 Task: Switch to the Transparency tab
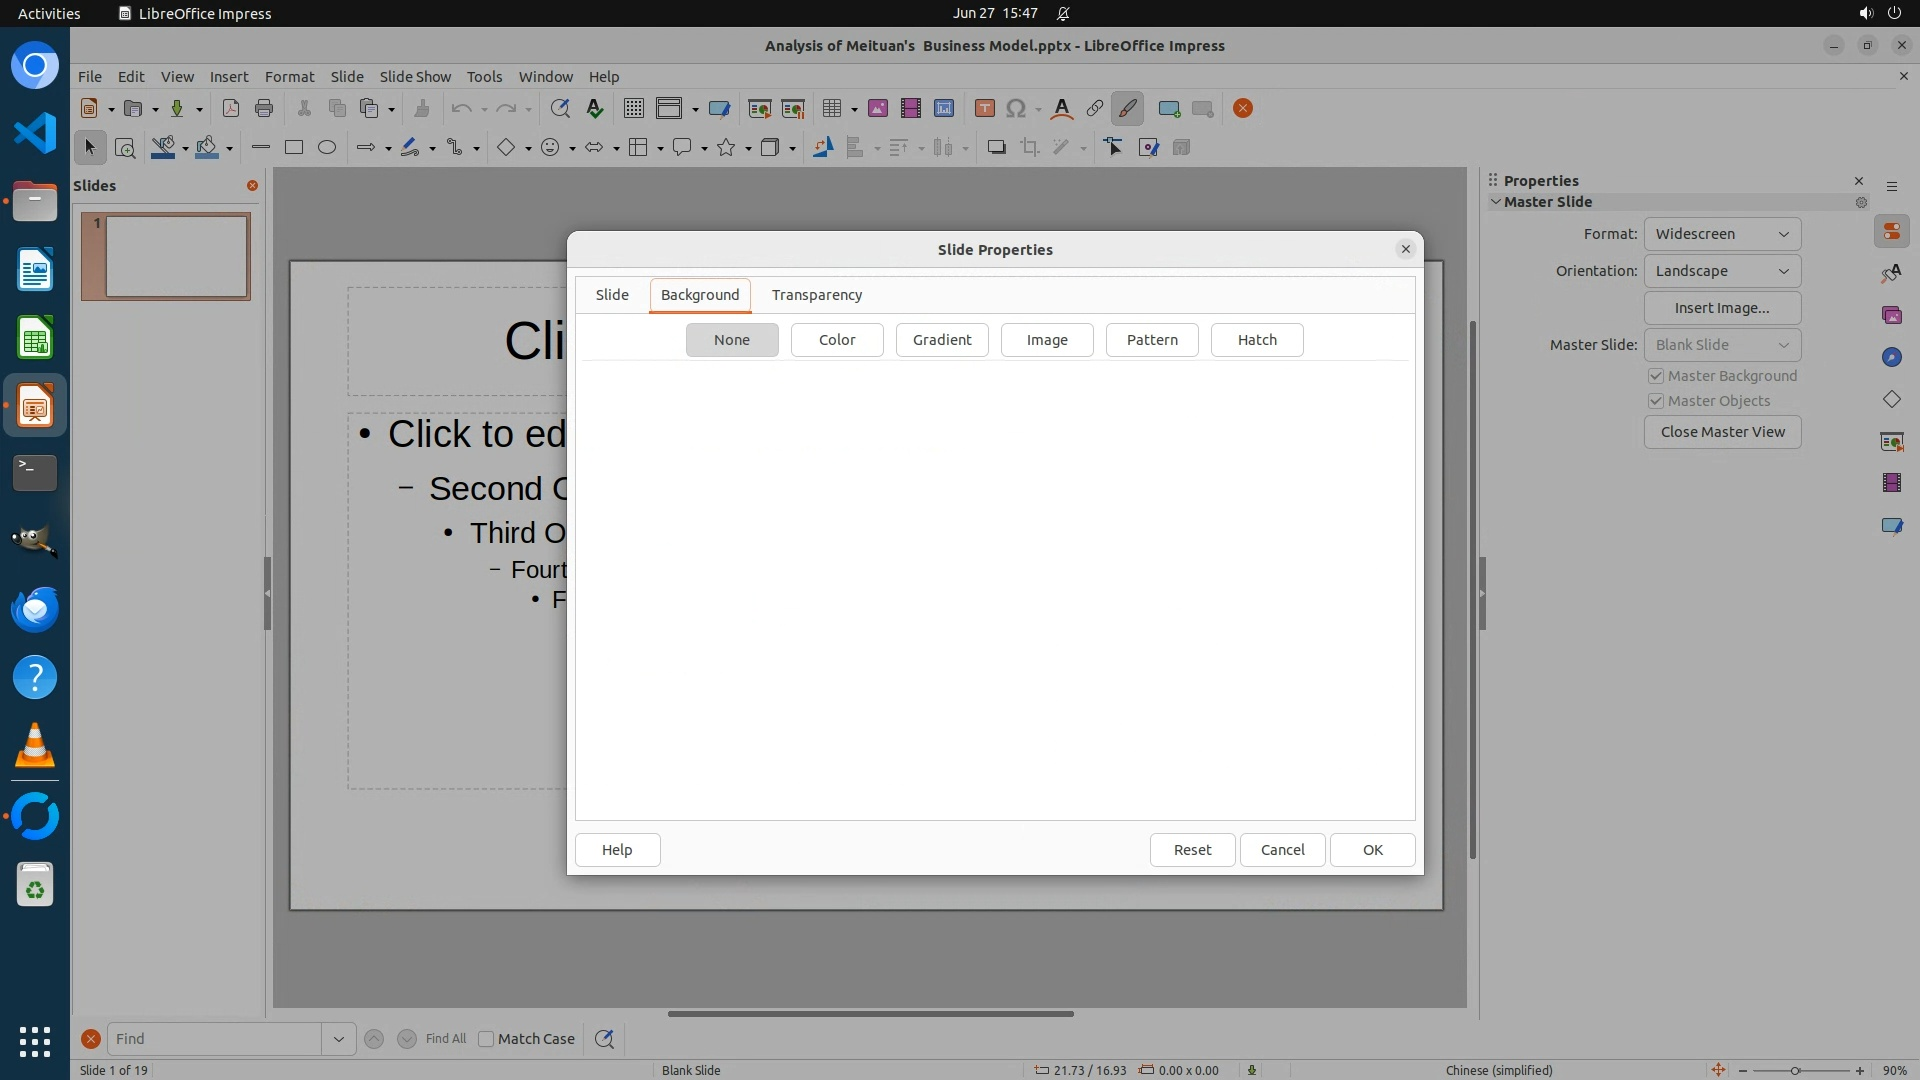coord(816,295)
